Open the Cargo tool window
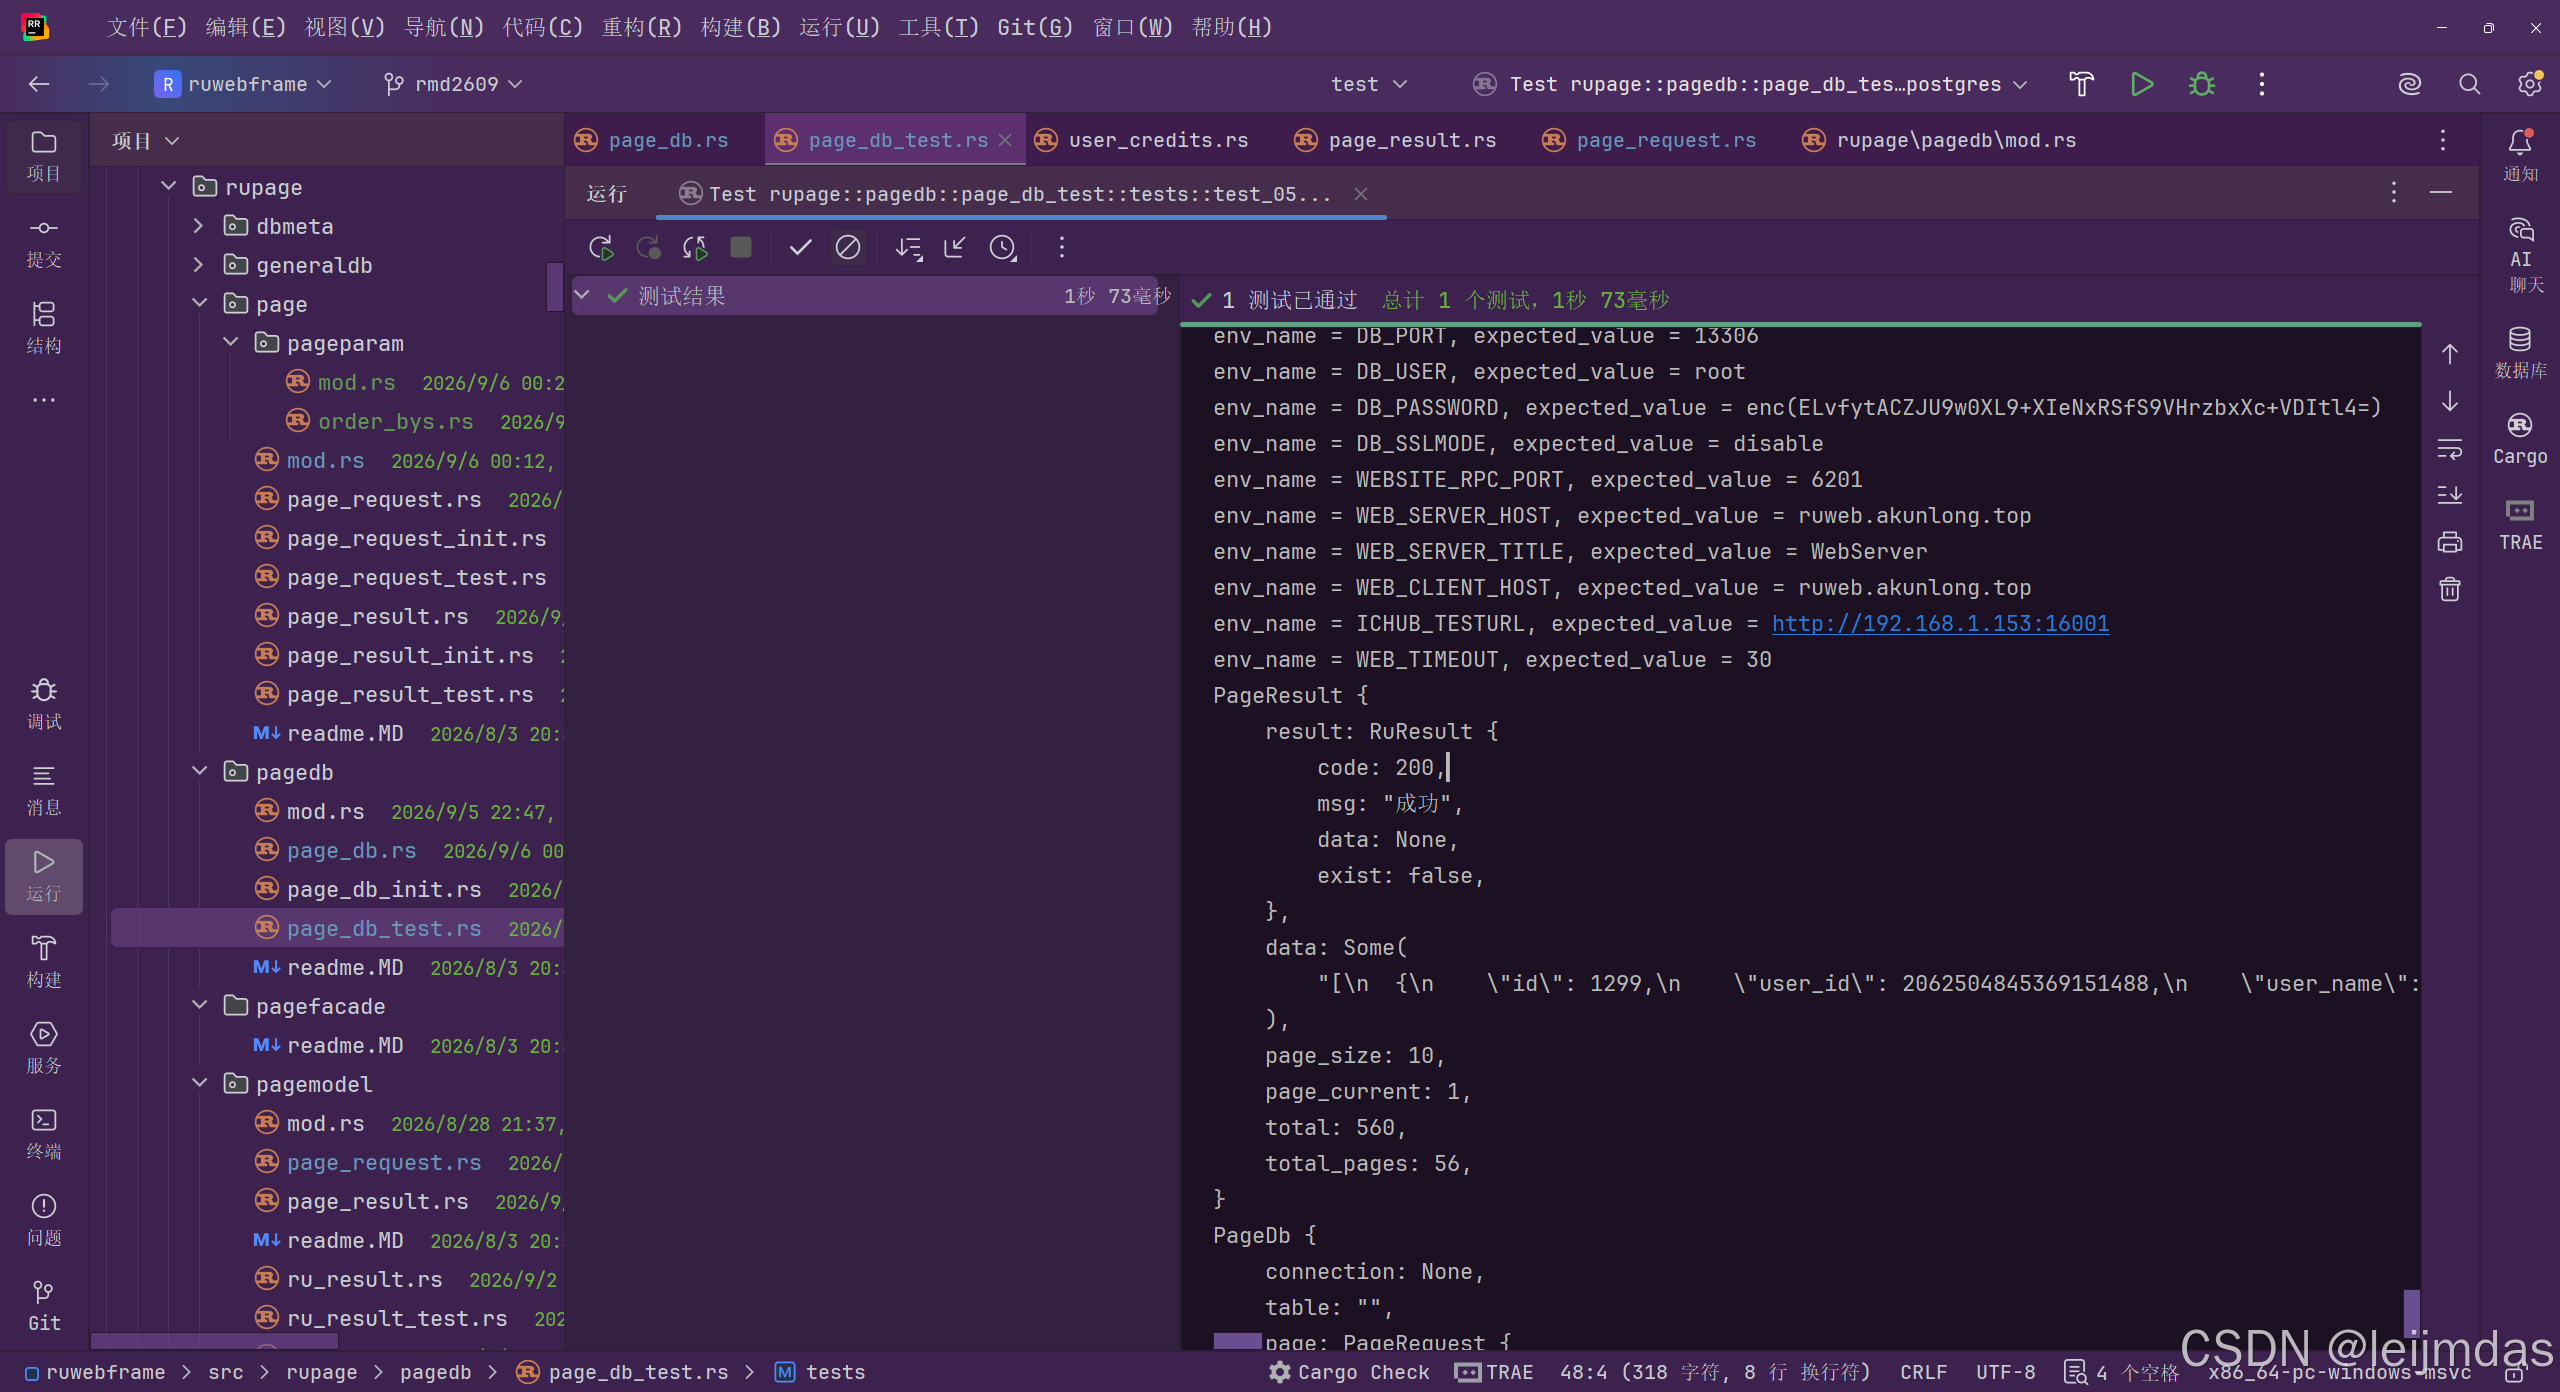Viewport: 2560px width, 1392px height. click(2520, 439)
